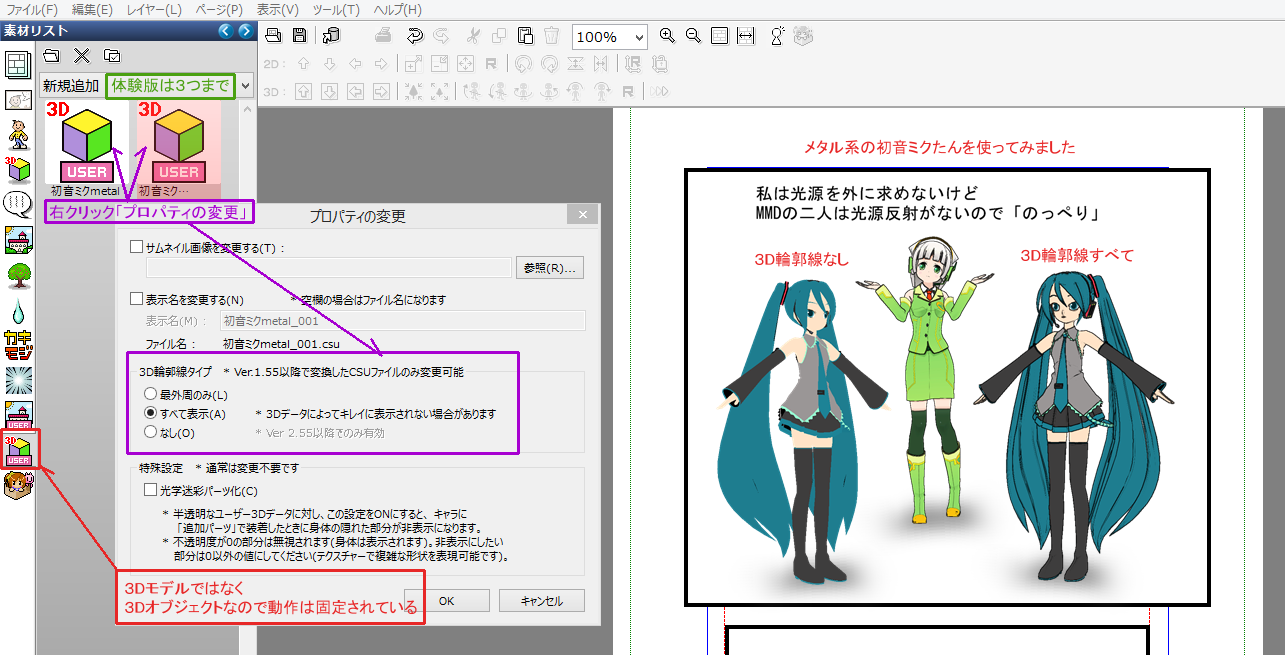1285x655 pixels.
Task: Select the tree item category icon
Action: (x=18, y=275)
